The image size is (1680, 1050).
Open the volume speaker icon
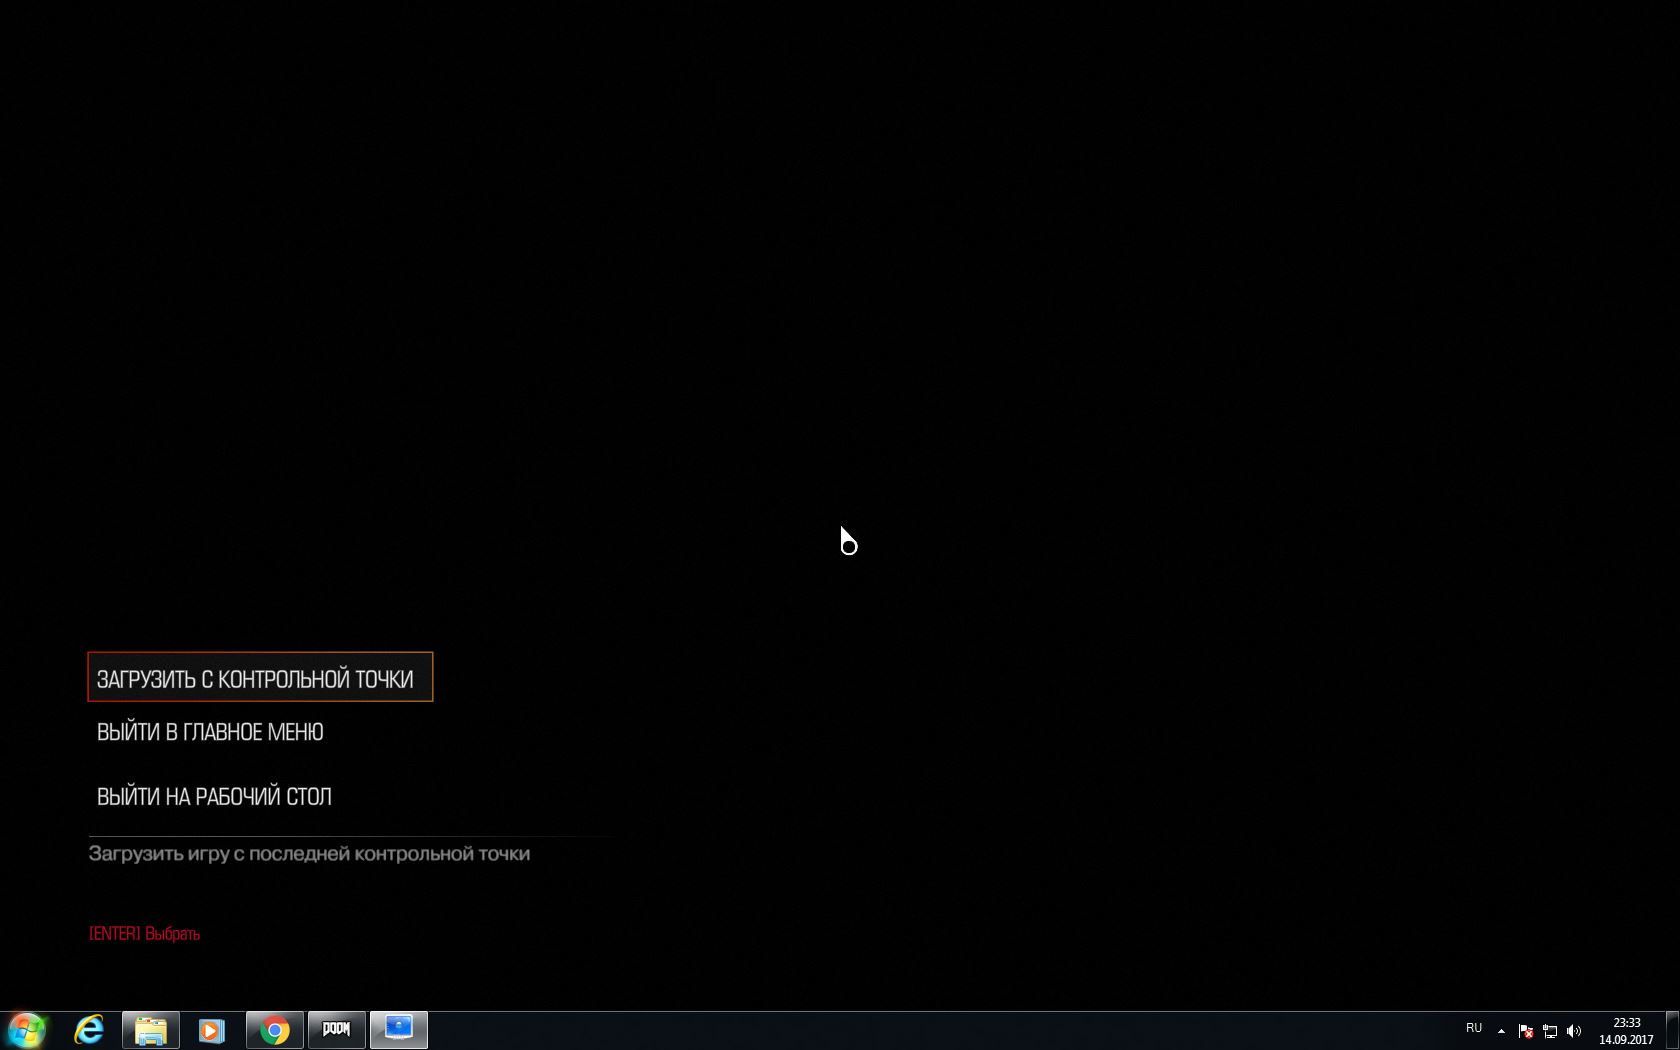pos(1574,1031)
